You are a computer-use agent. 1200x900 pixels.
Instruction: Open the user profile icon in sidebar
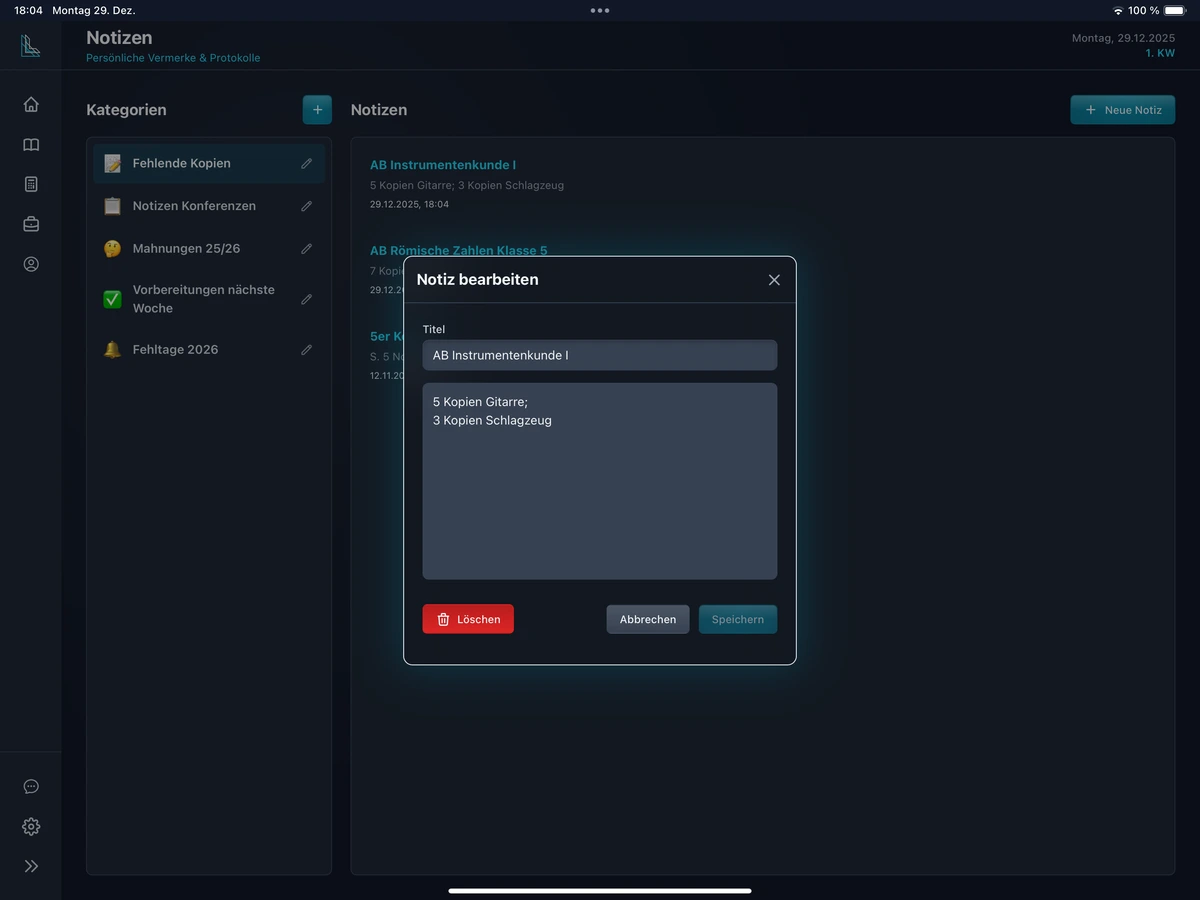click(31, 264)
